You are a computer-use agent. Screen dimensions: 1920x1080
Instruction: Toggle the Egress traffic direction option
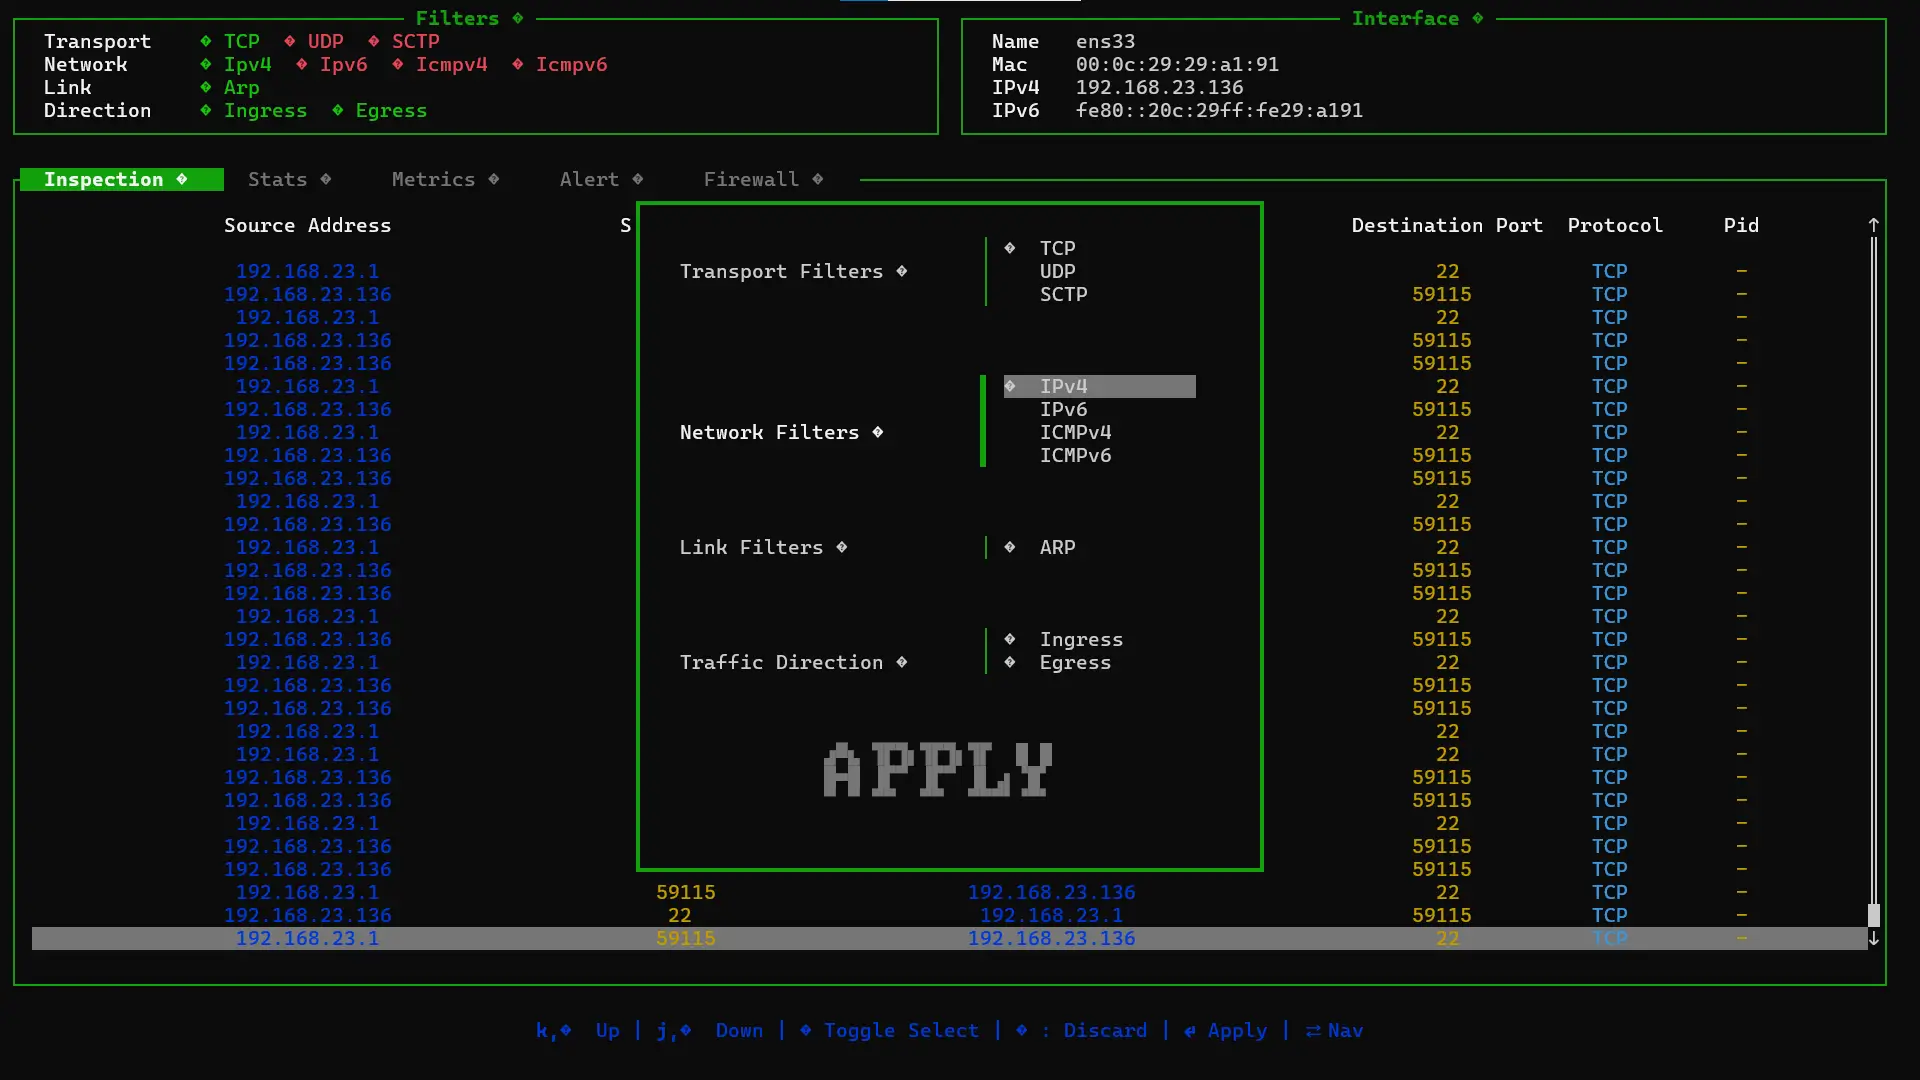[x=1074, y=663]
